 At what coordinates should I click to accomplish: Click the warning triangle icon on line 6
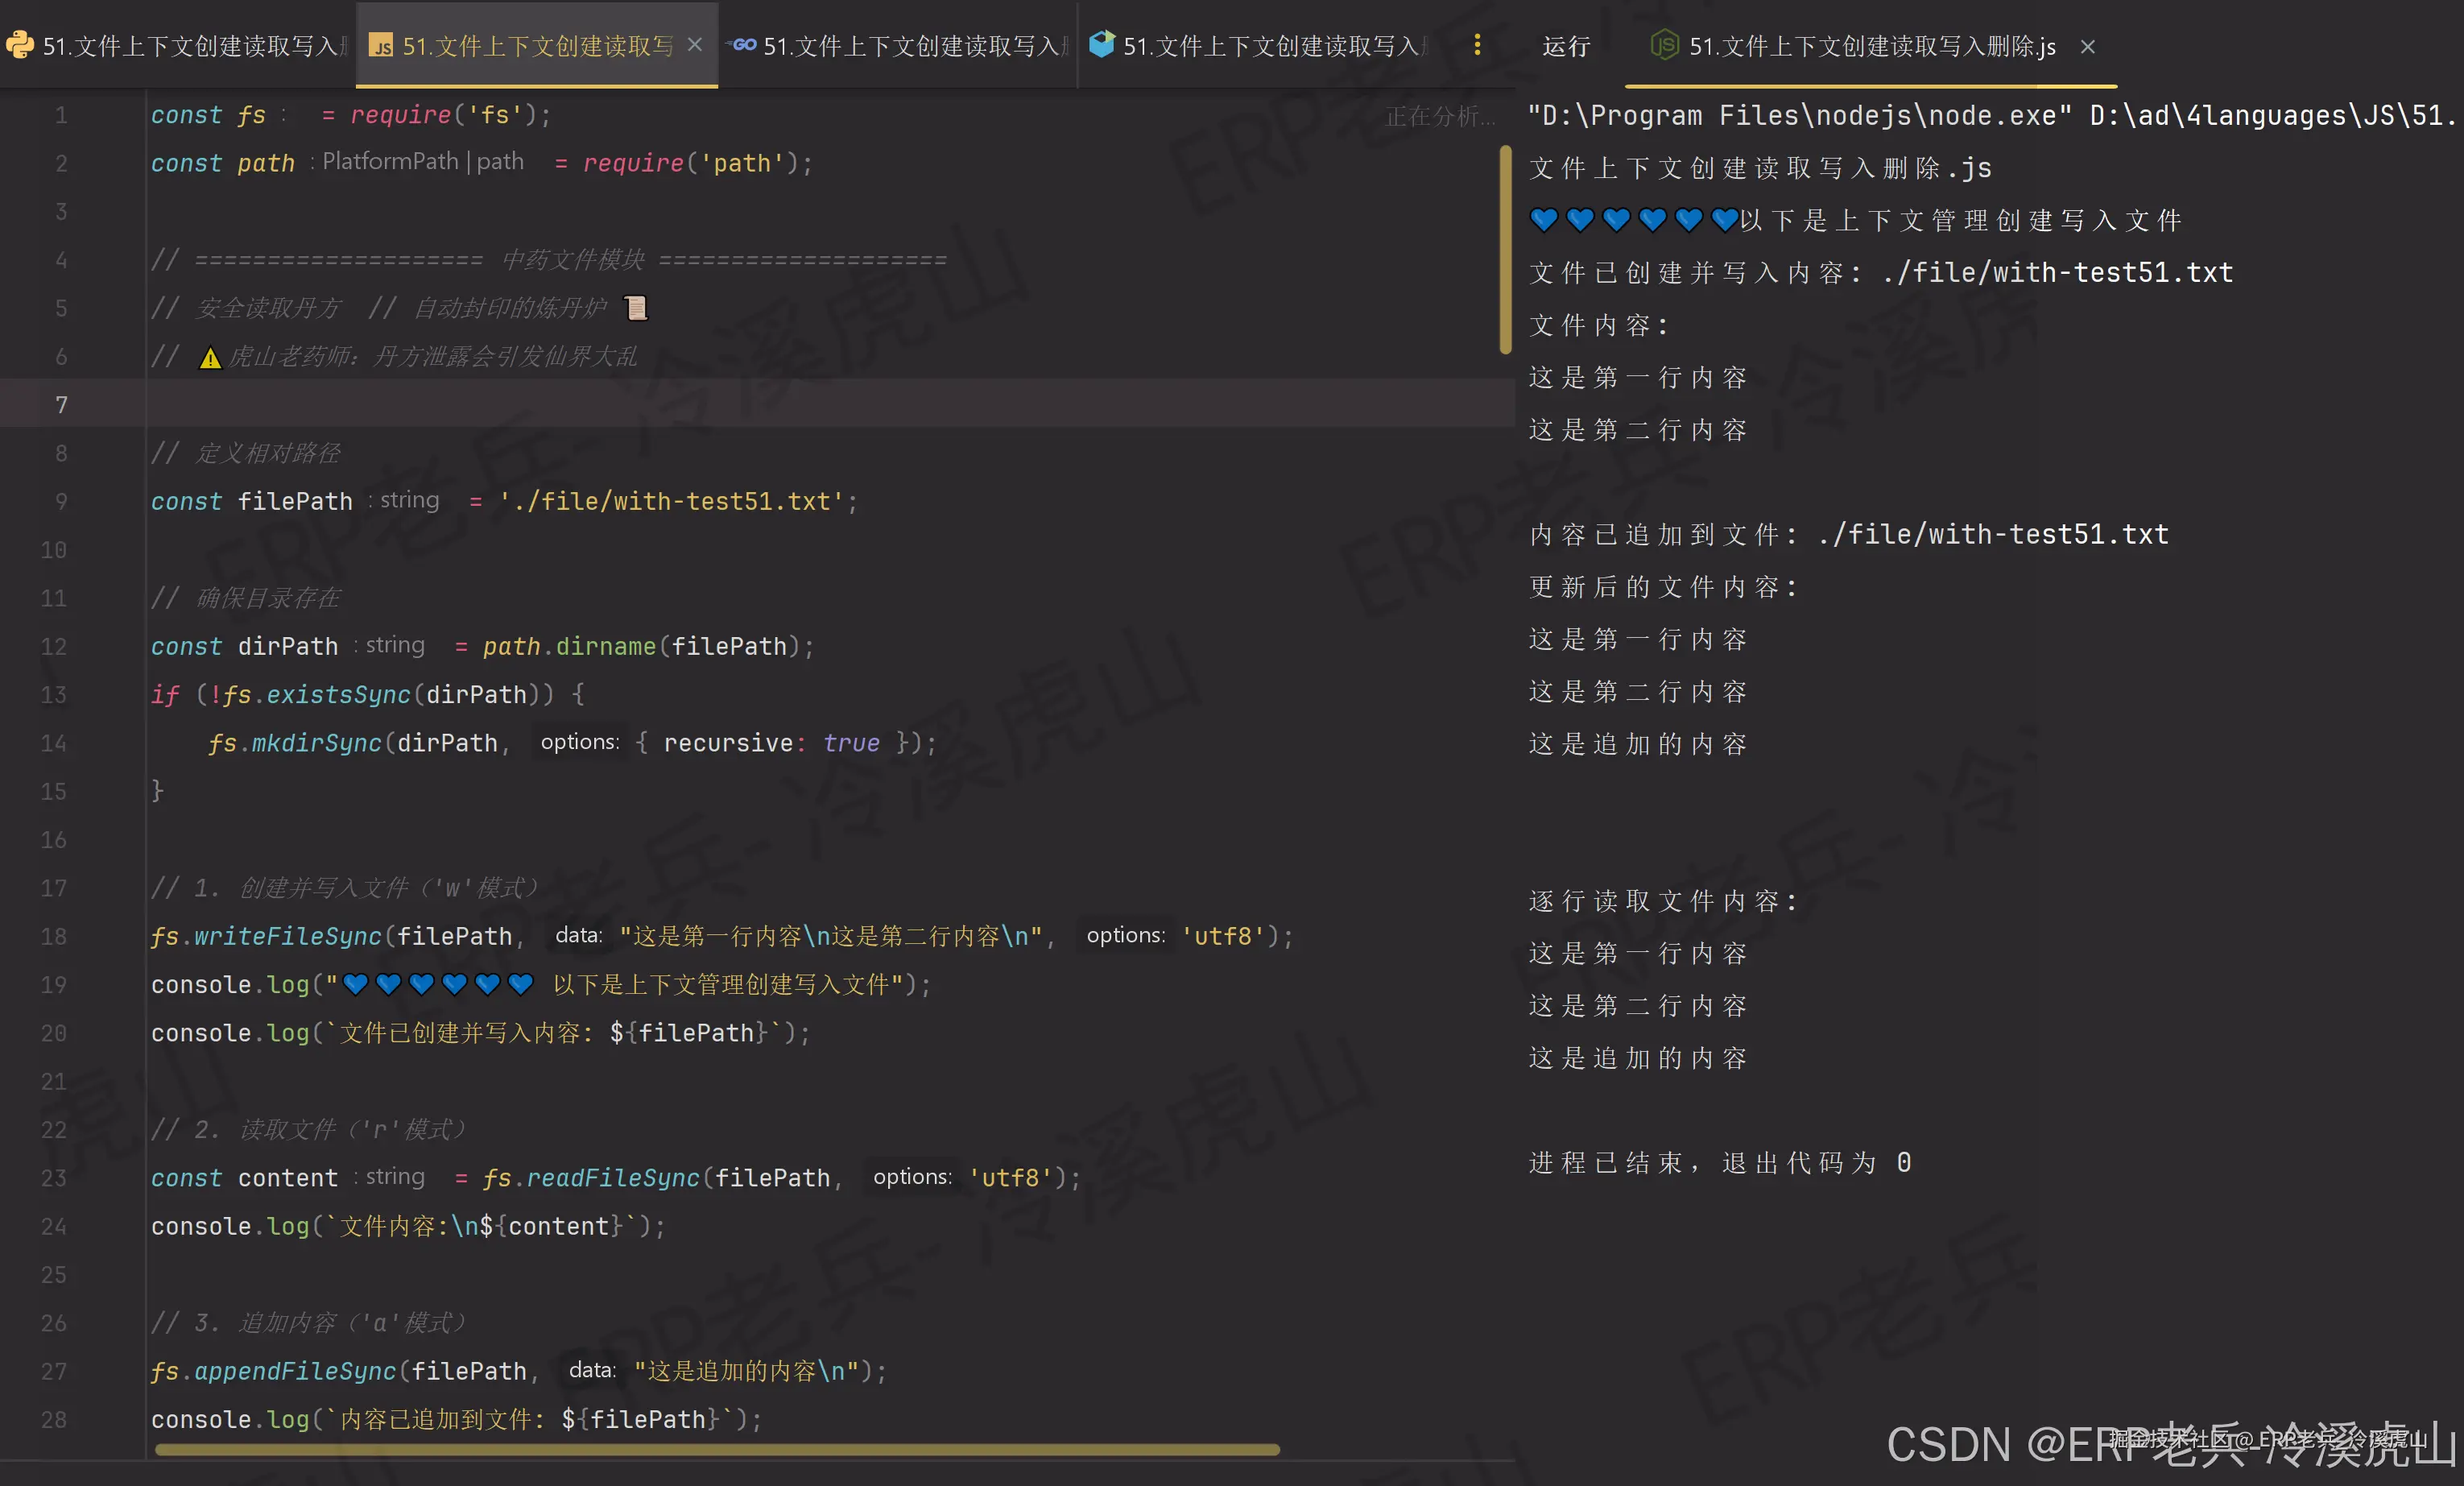click(210, 358)
